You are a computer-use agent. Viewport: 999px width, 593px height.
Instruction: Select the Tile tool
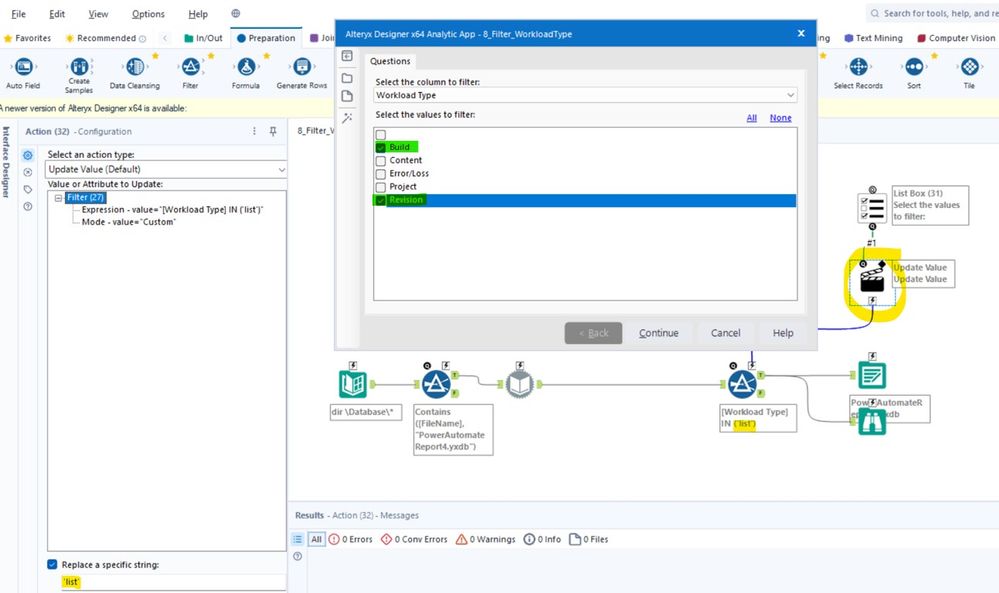pos(970,66)
